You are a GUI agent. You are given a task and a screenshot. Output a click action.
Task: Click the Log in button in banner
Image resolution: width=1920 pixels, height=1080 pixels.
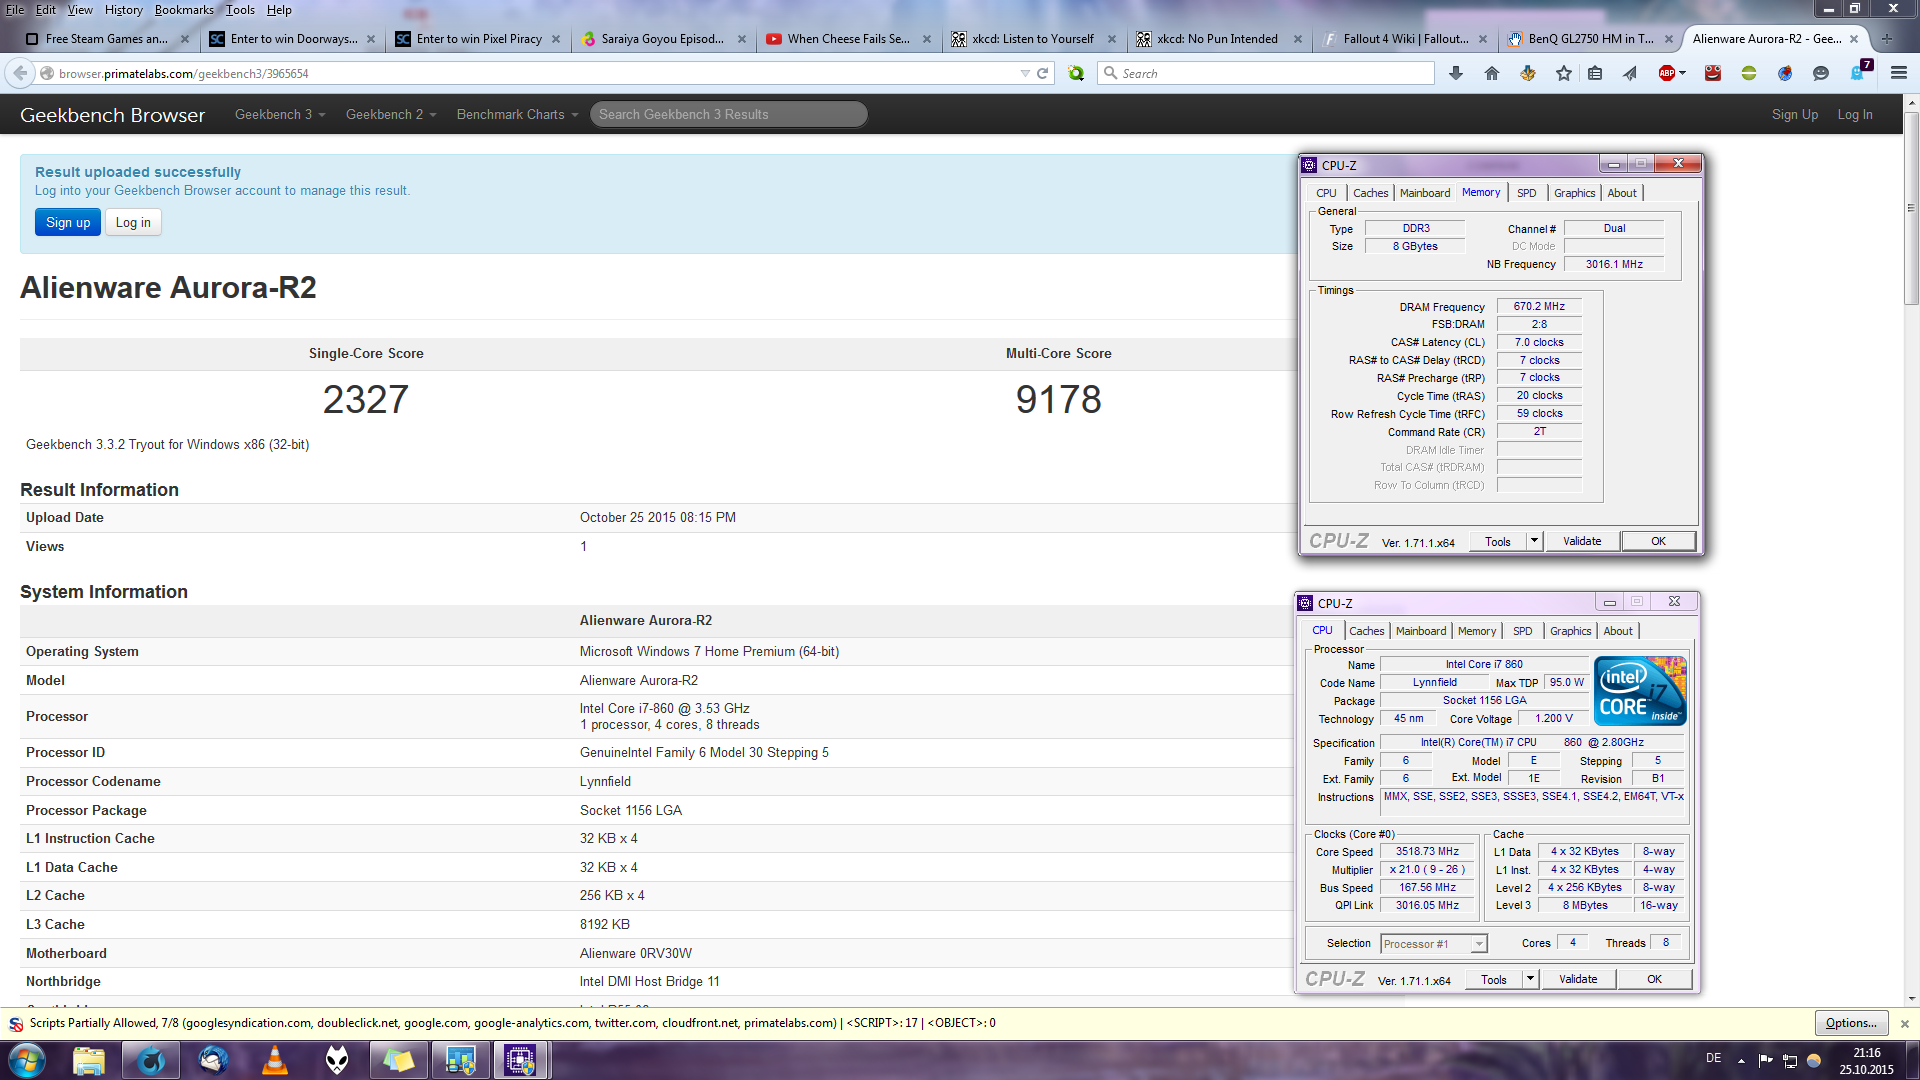point(133,222)
